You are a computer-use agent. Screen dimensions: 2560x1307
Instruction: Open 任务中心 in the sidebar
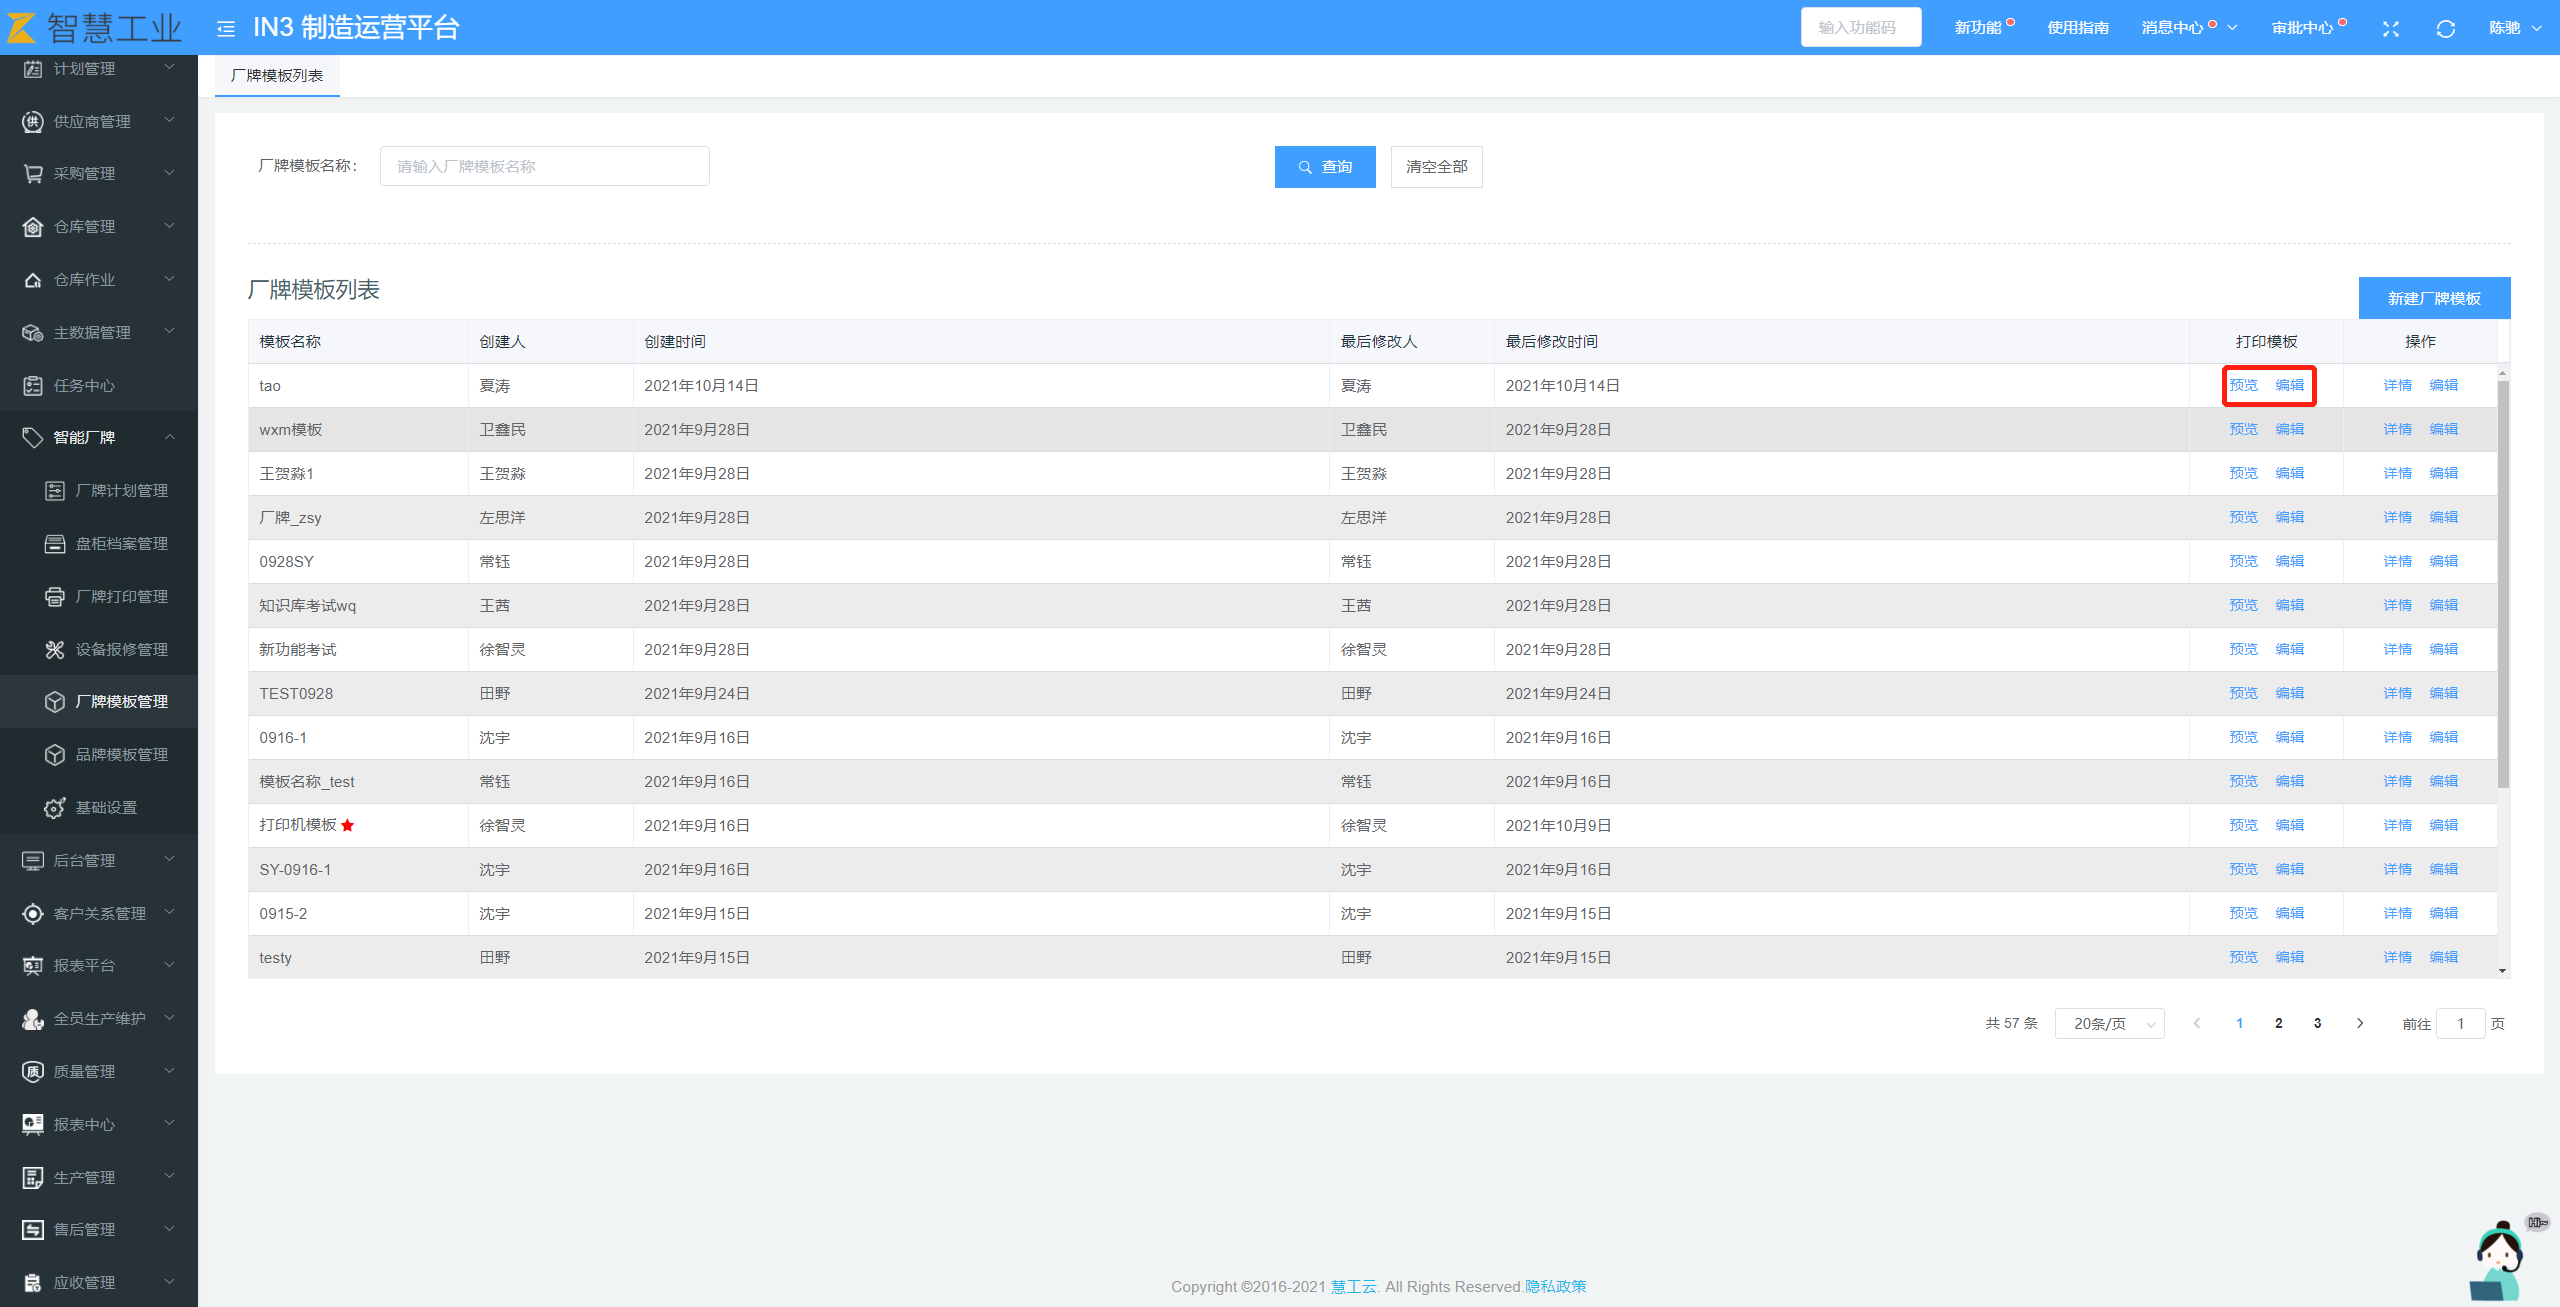point(85,386)
